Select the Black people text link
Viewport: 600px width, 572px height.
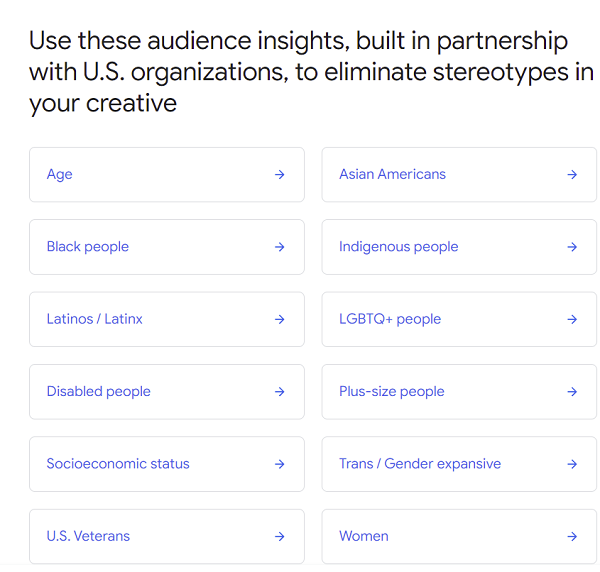[88, 247]
